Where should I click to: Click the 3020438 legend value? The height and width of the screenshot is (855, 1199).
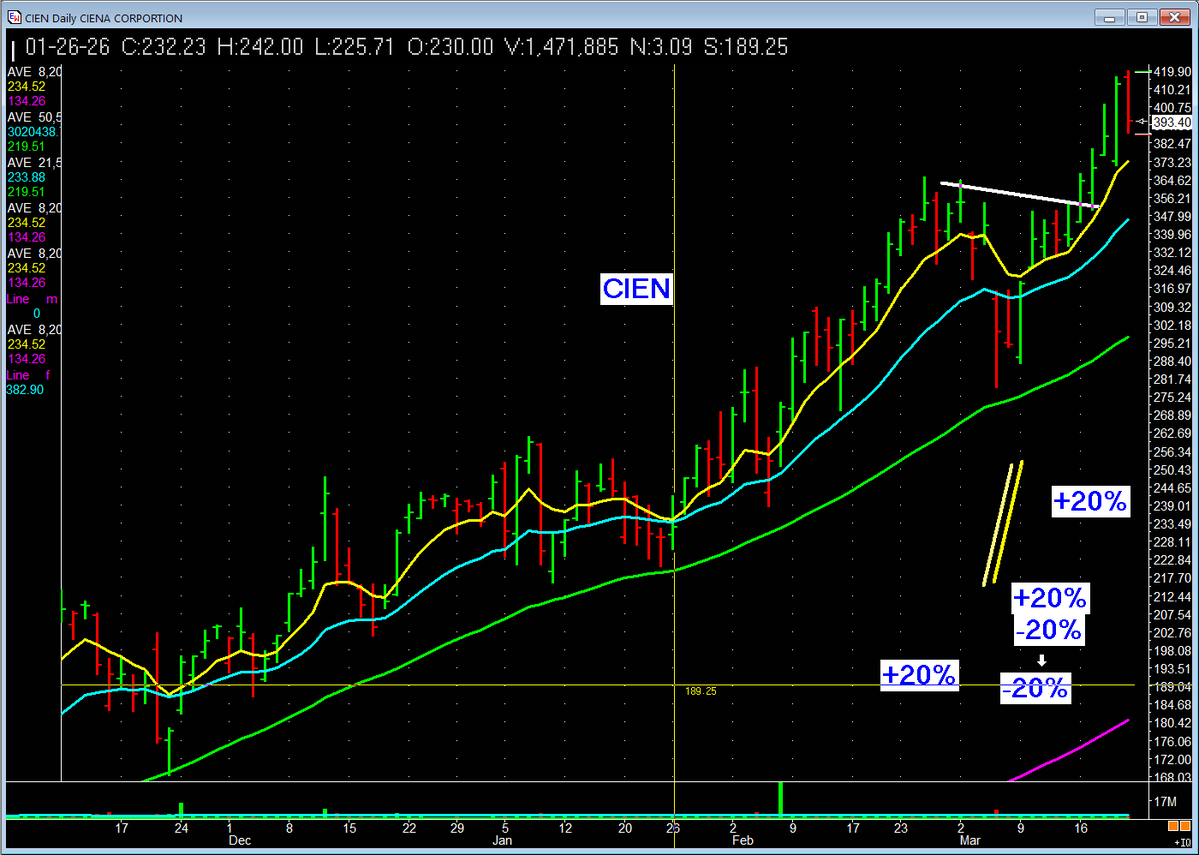point(34,132)
